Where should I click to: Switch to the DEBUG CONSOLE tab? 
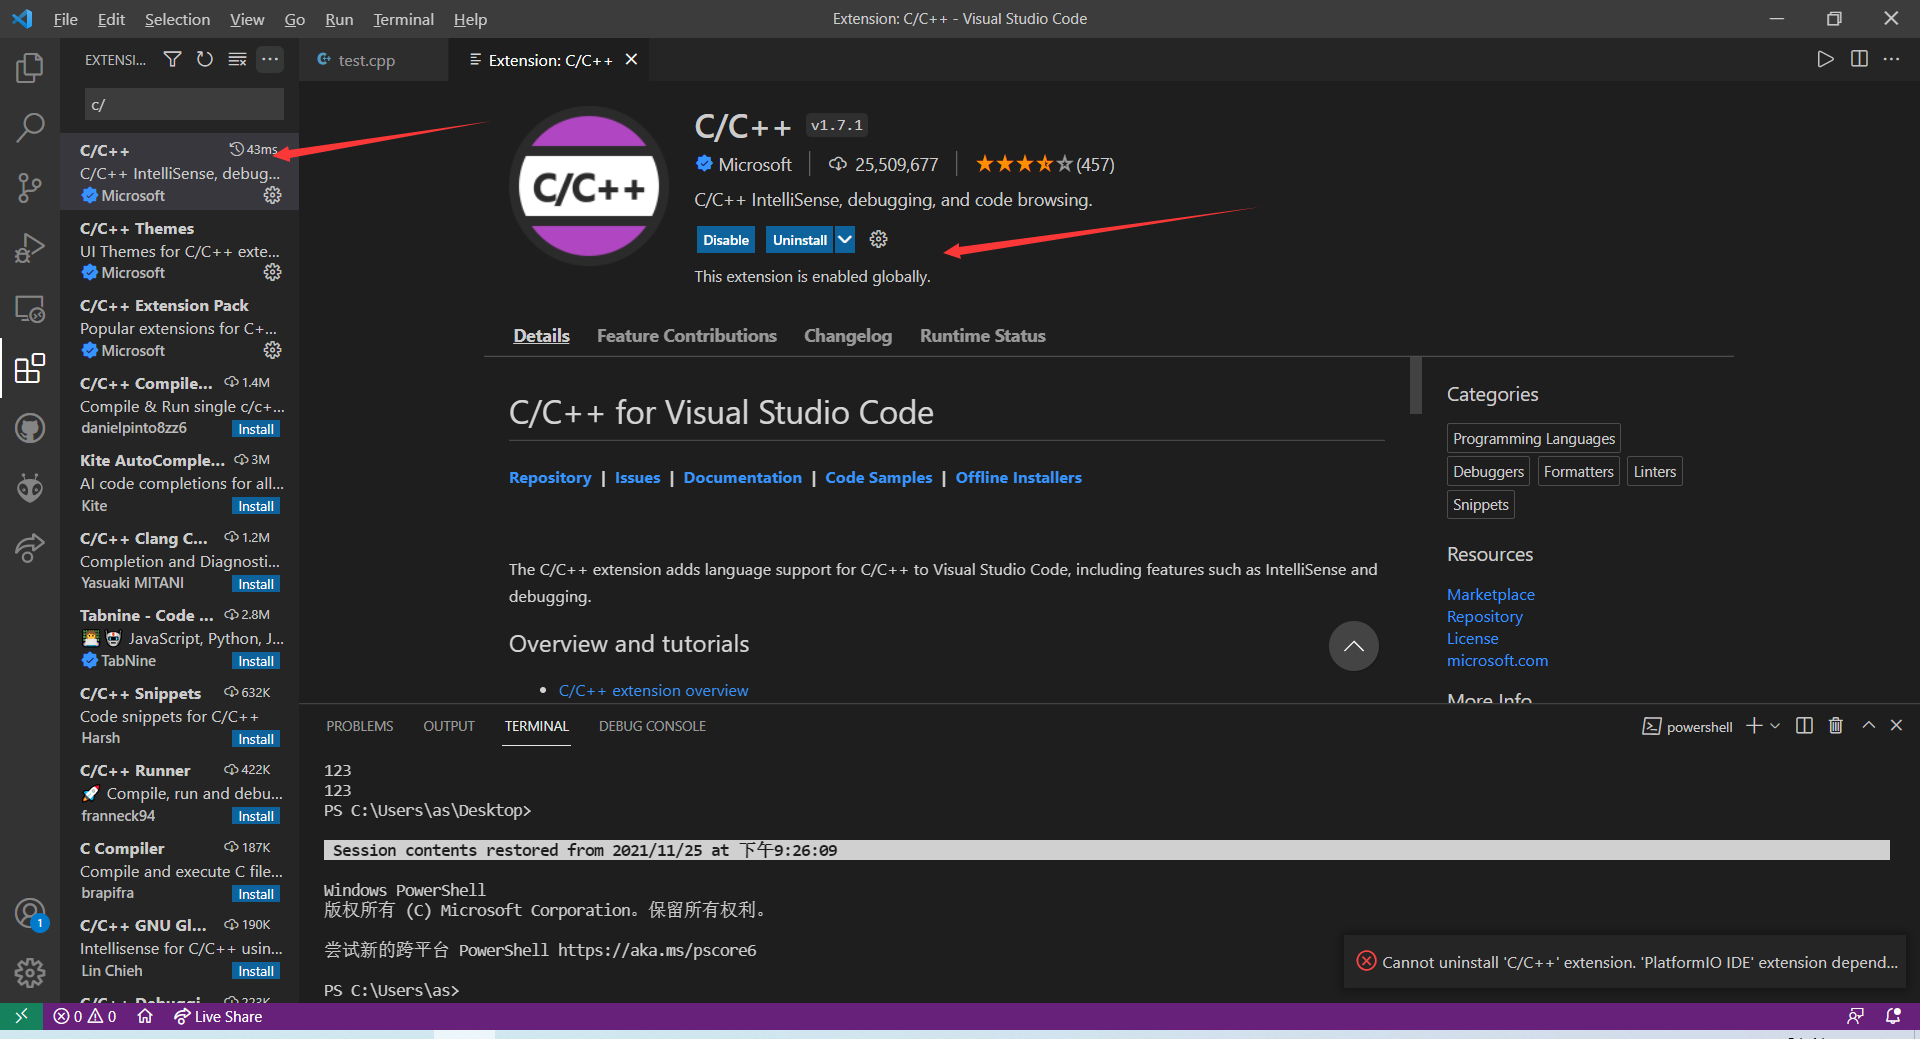pyautogui.click(x=652, y=726)
